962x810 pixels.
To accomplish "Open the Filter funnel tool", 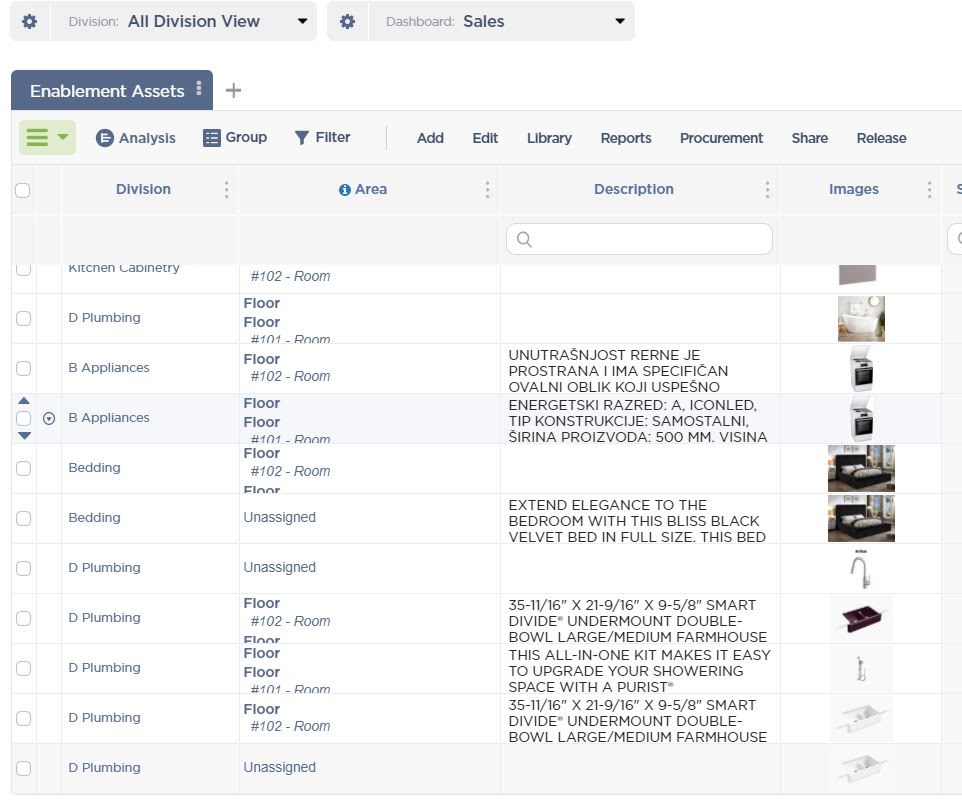I will tap(321, 138).
